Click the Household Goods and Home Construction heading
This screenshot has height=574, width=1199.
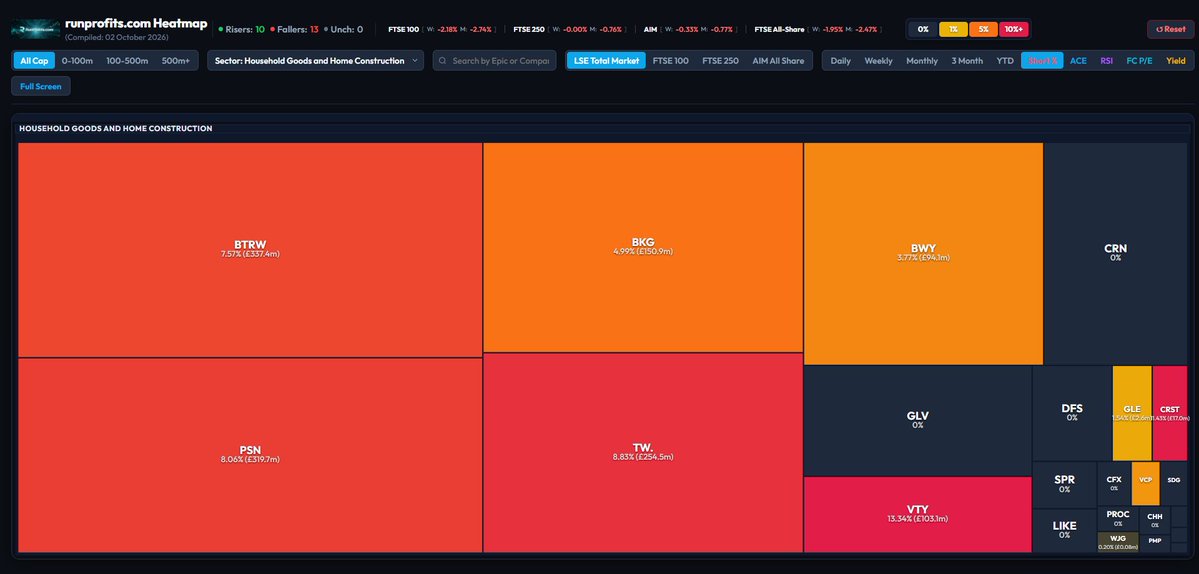[115, 128]
